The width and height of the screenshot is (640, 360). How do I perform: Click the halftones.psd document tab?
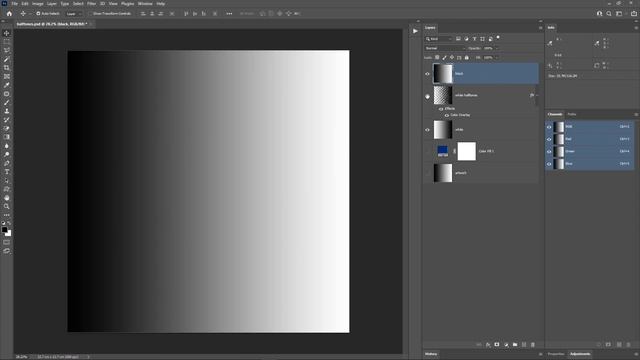click(x=52, y=24)
